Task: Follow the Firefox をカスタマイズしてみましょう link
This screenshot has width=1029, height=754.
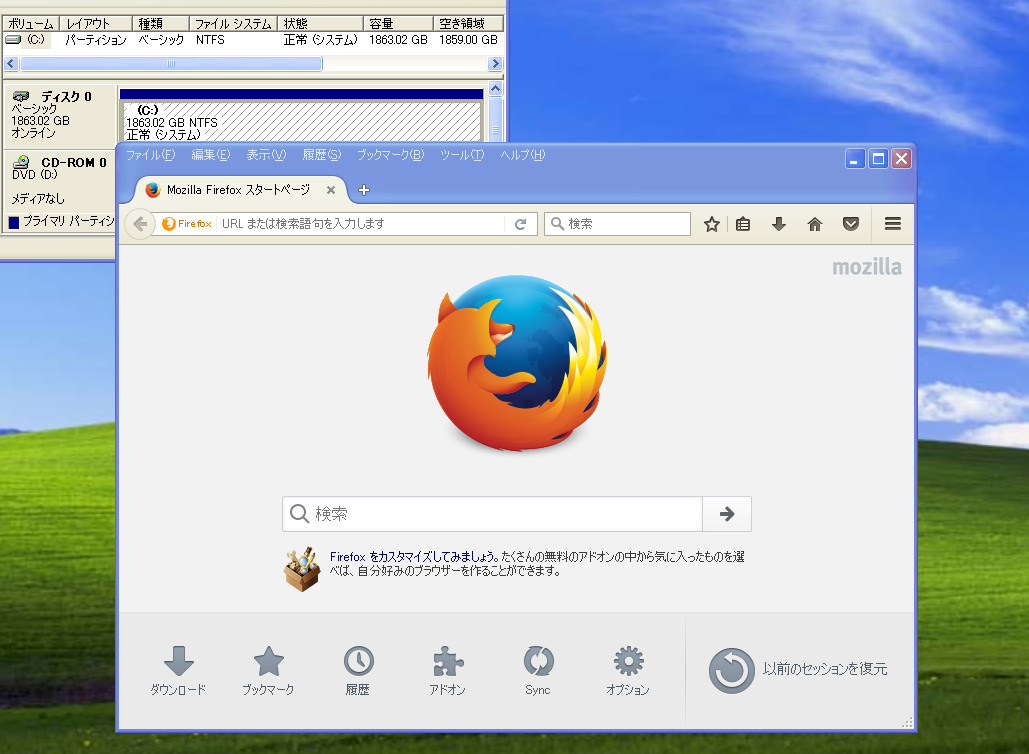Action: pos(413,556)
